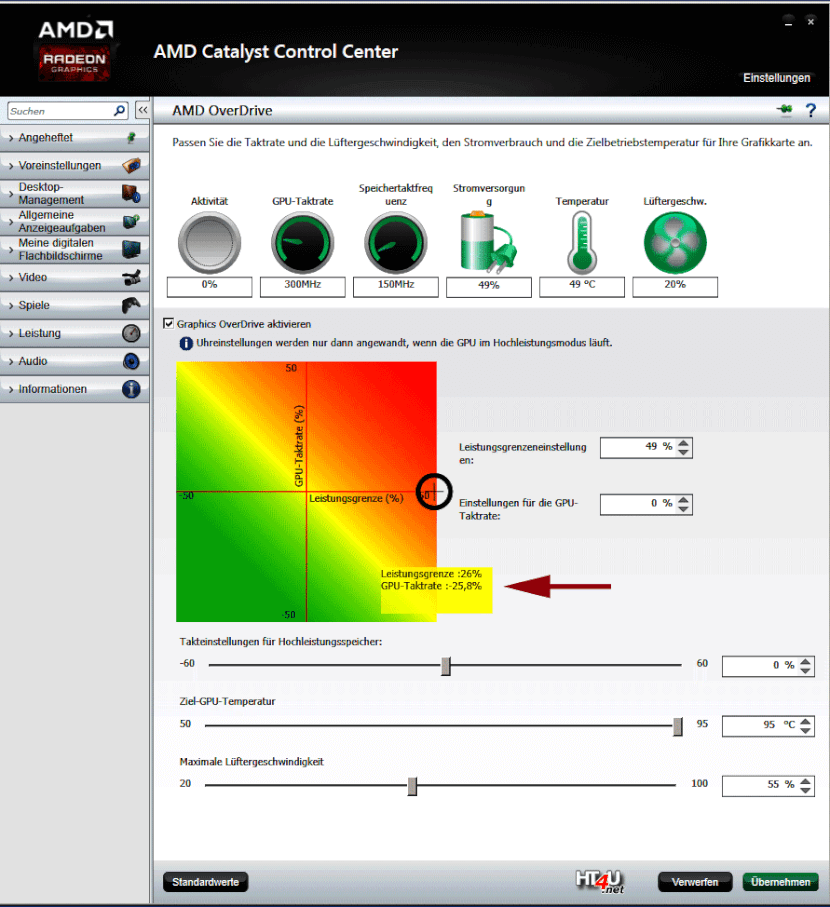Toggle Graphics OverDrive aktivieren checkbox

point(168,323)
